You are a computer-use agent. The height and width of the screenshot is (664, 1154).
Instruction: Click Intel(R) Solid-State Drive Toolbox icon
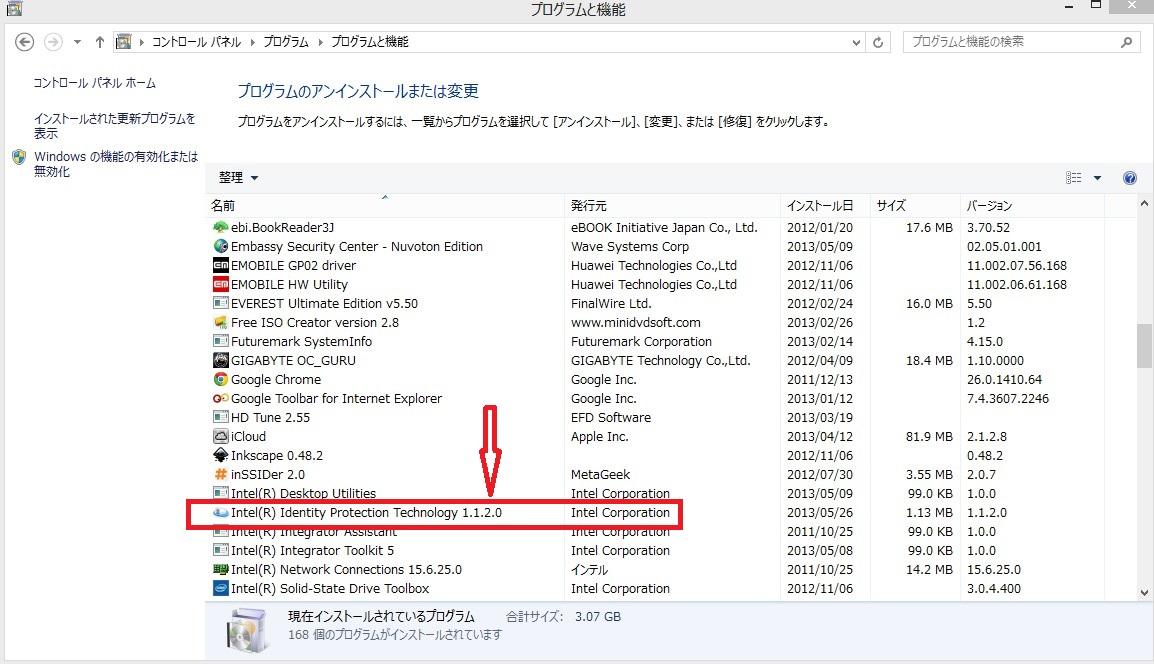coord(220,588)
